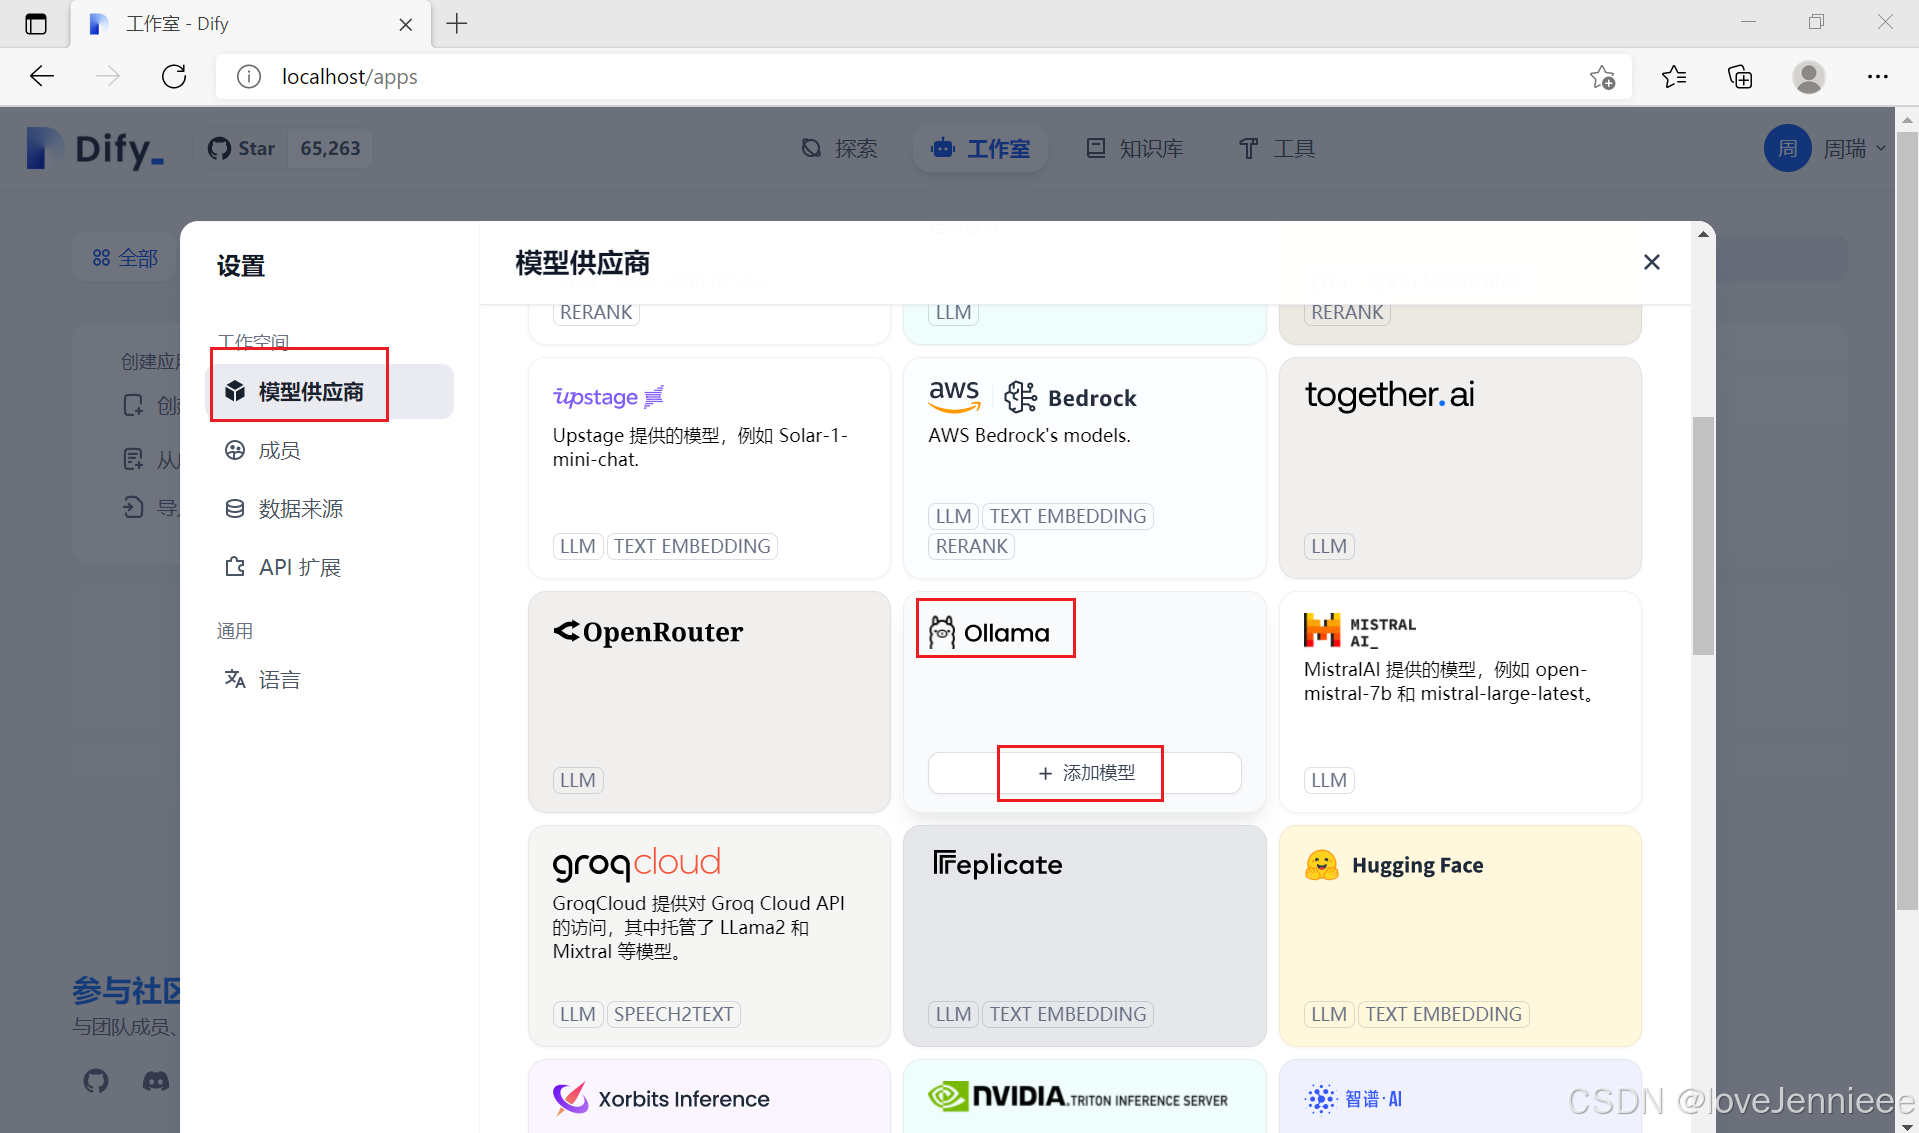Open the 知识库 tab
The height and width of the screenshot is (1133, 1919).
point(1135,148)
